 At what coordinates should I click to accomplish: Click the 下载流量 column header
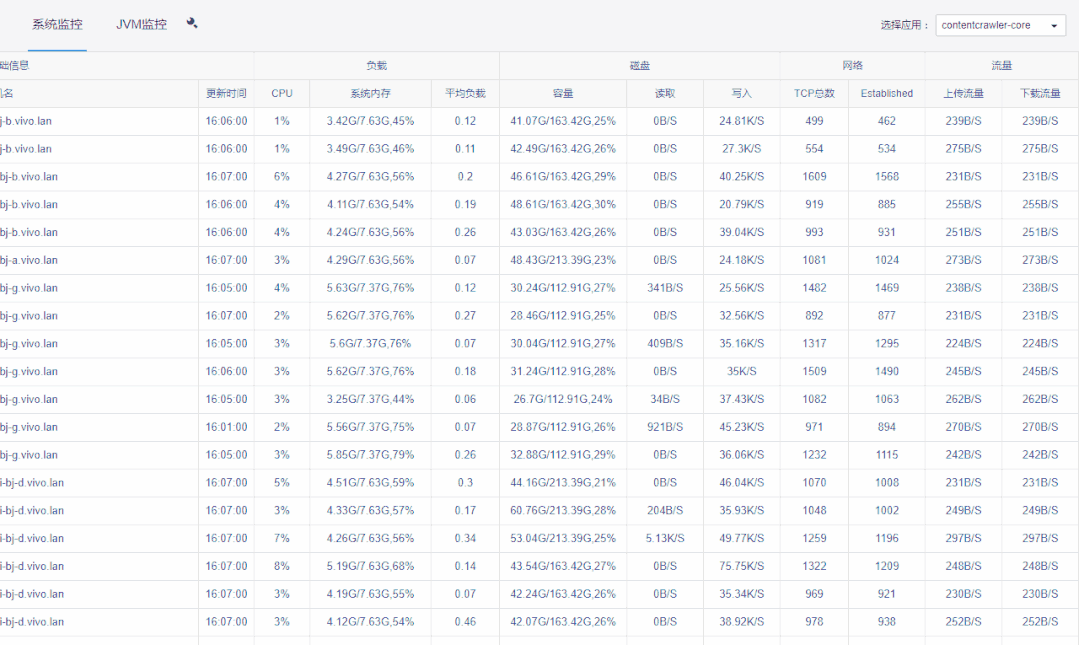click(1039, 93)
